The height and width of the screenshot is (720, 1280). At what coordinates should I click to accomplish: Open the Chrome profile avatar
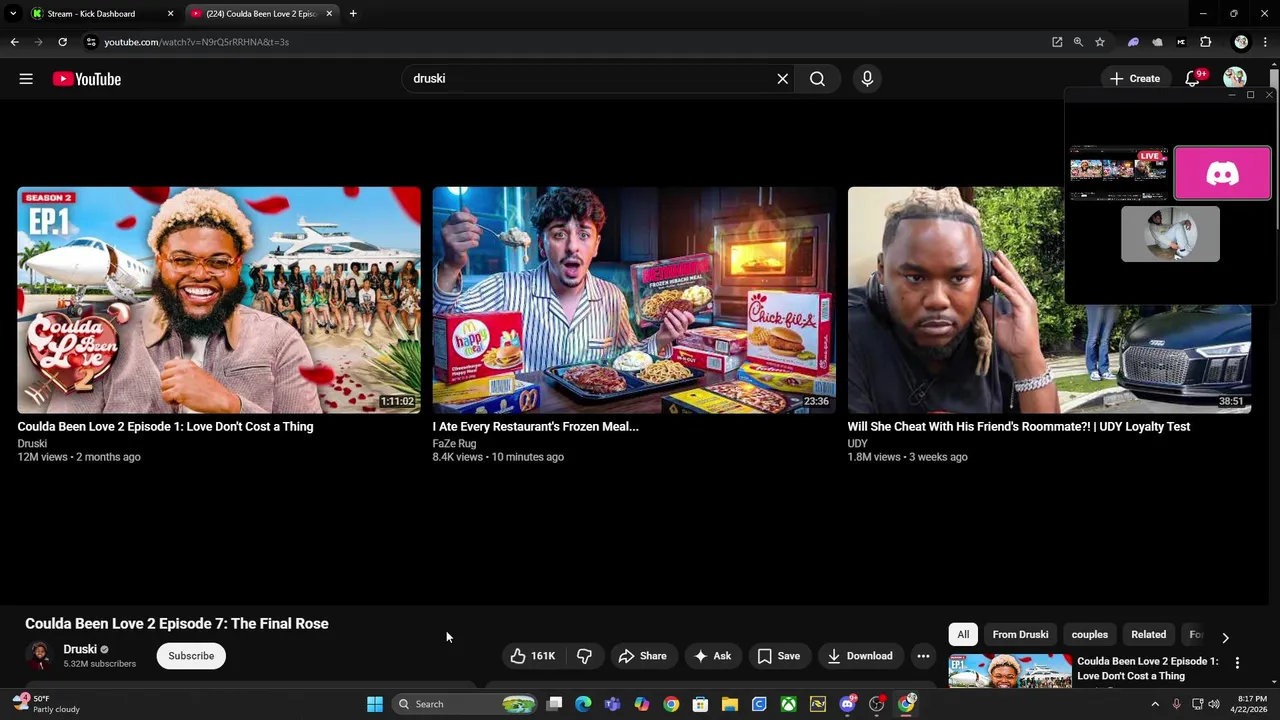pos(1241,42)
